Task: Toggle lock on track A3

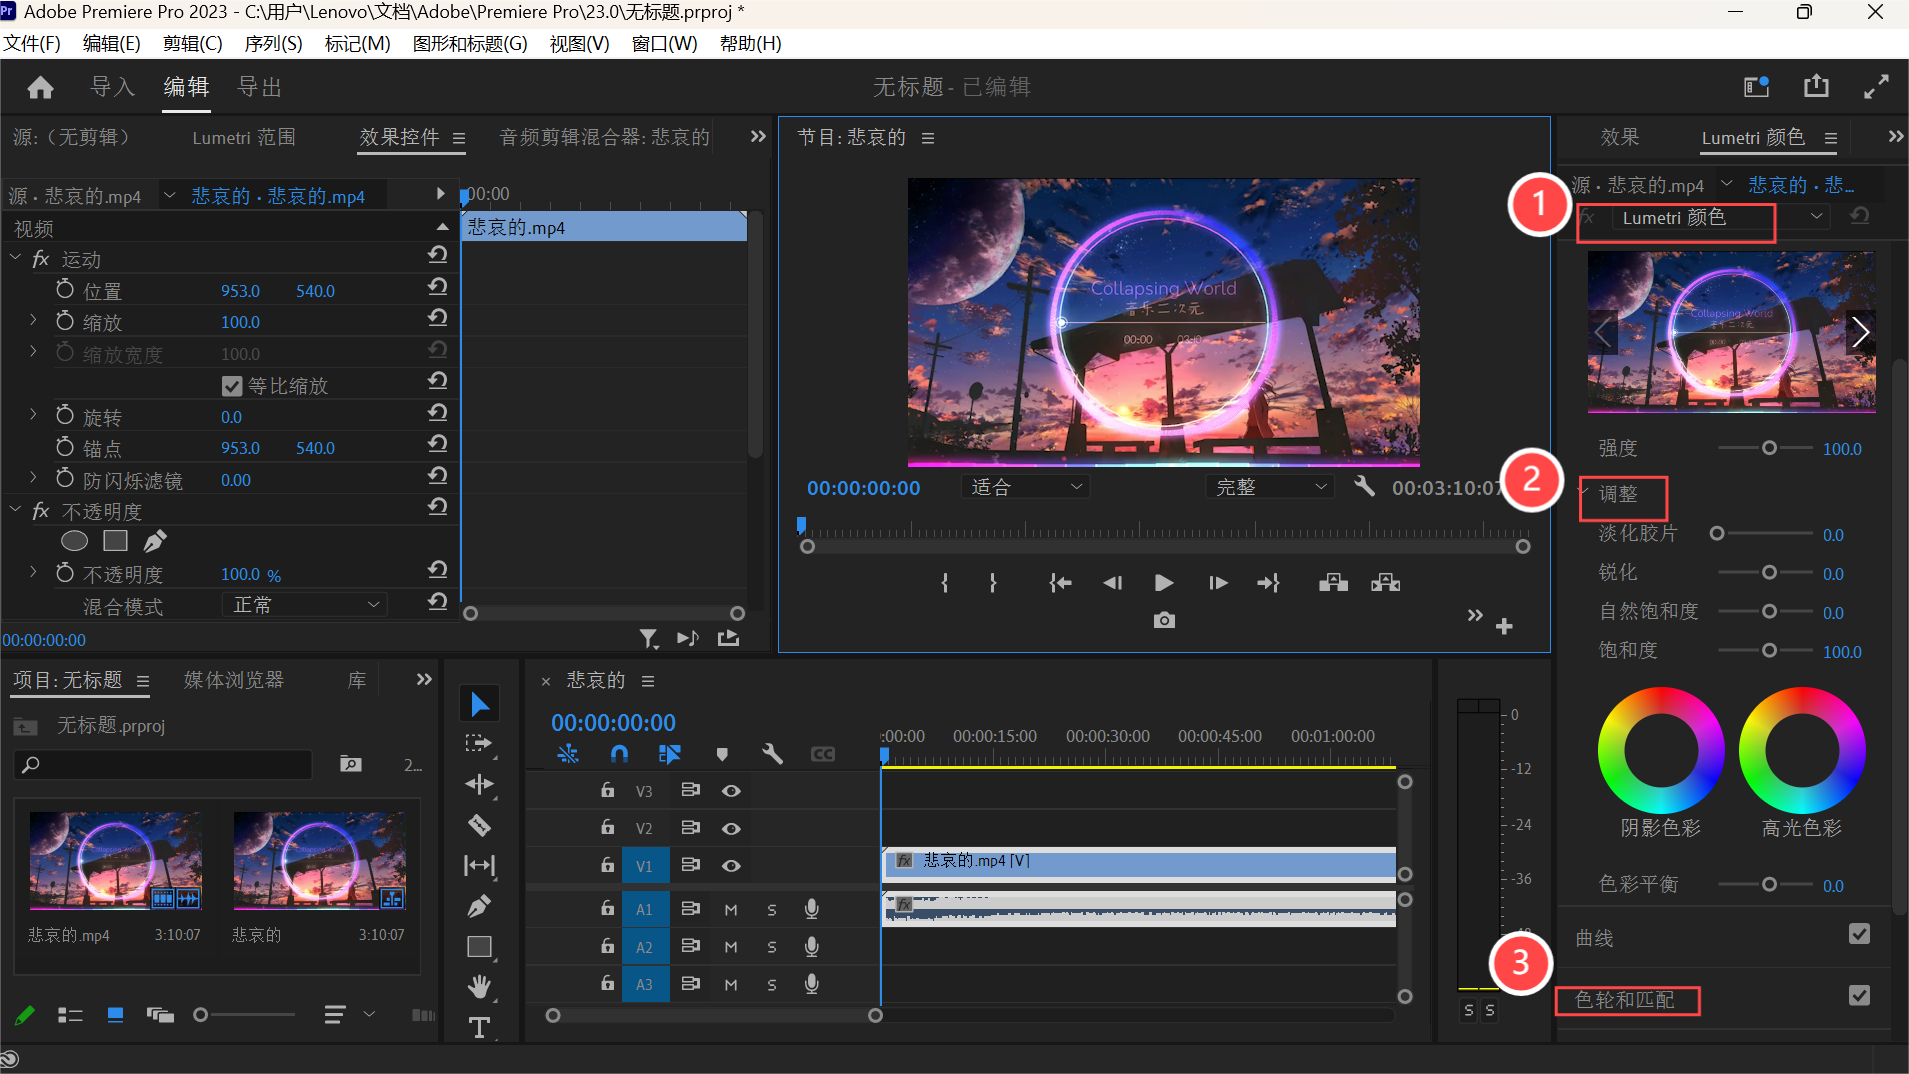Action: click(608, 984)
